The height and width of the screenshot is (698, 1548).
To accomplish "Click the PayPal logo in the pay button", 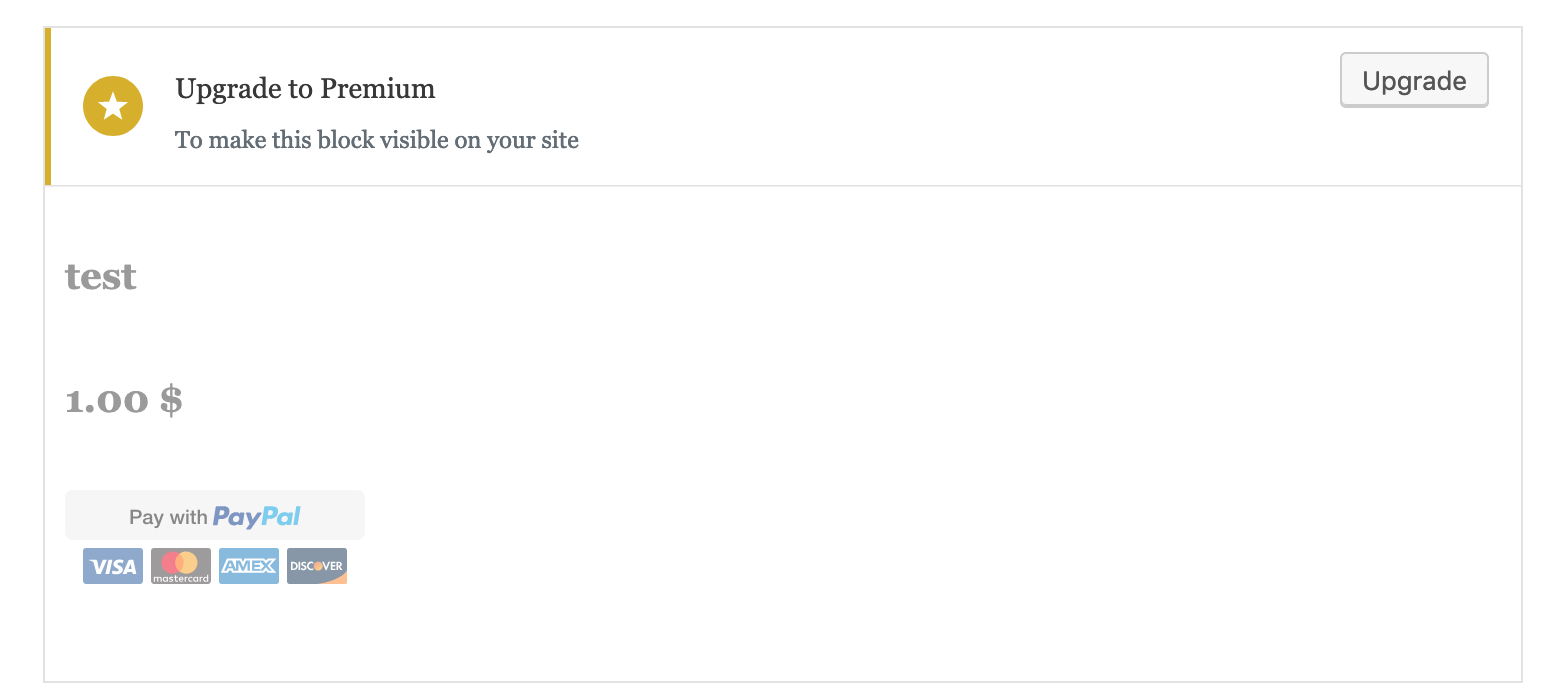I will (x=257, y=514).
